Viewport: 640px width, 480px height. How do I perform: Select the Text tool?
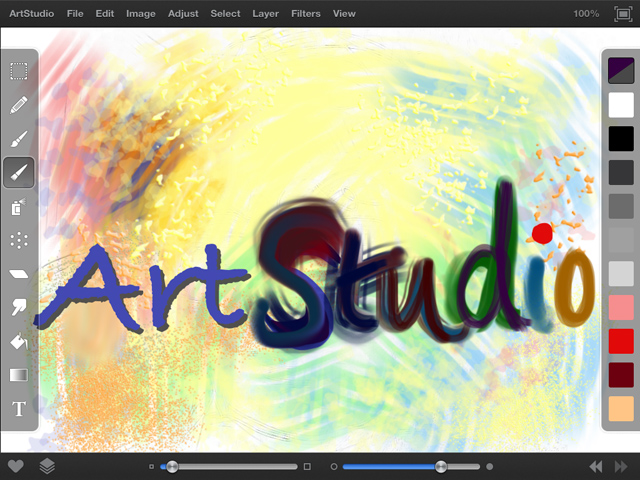coord(19,409)
